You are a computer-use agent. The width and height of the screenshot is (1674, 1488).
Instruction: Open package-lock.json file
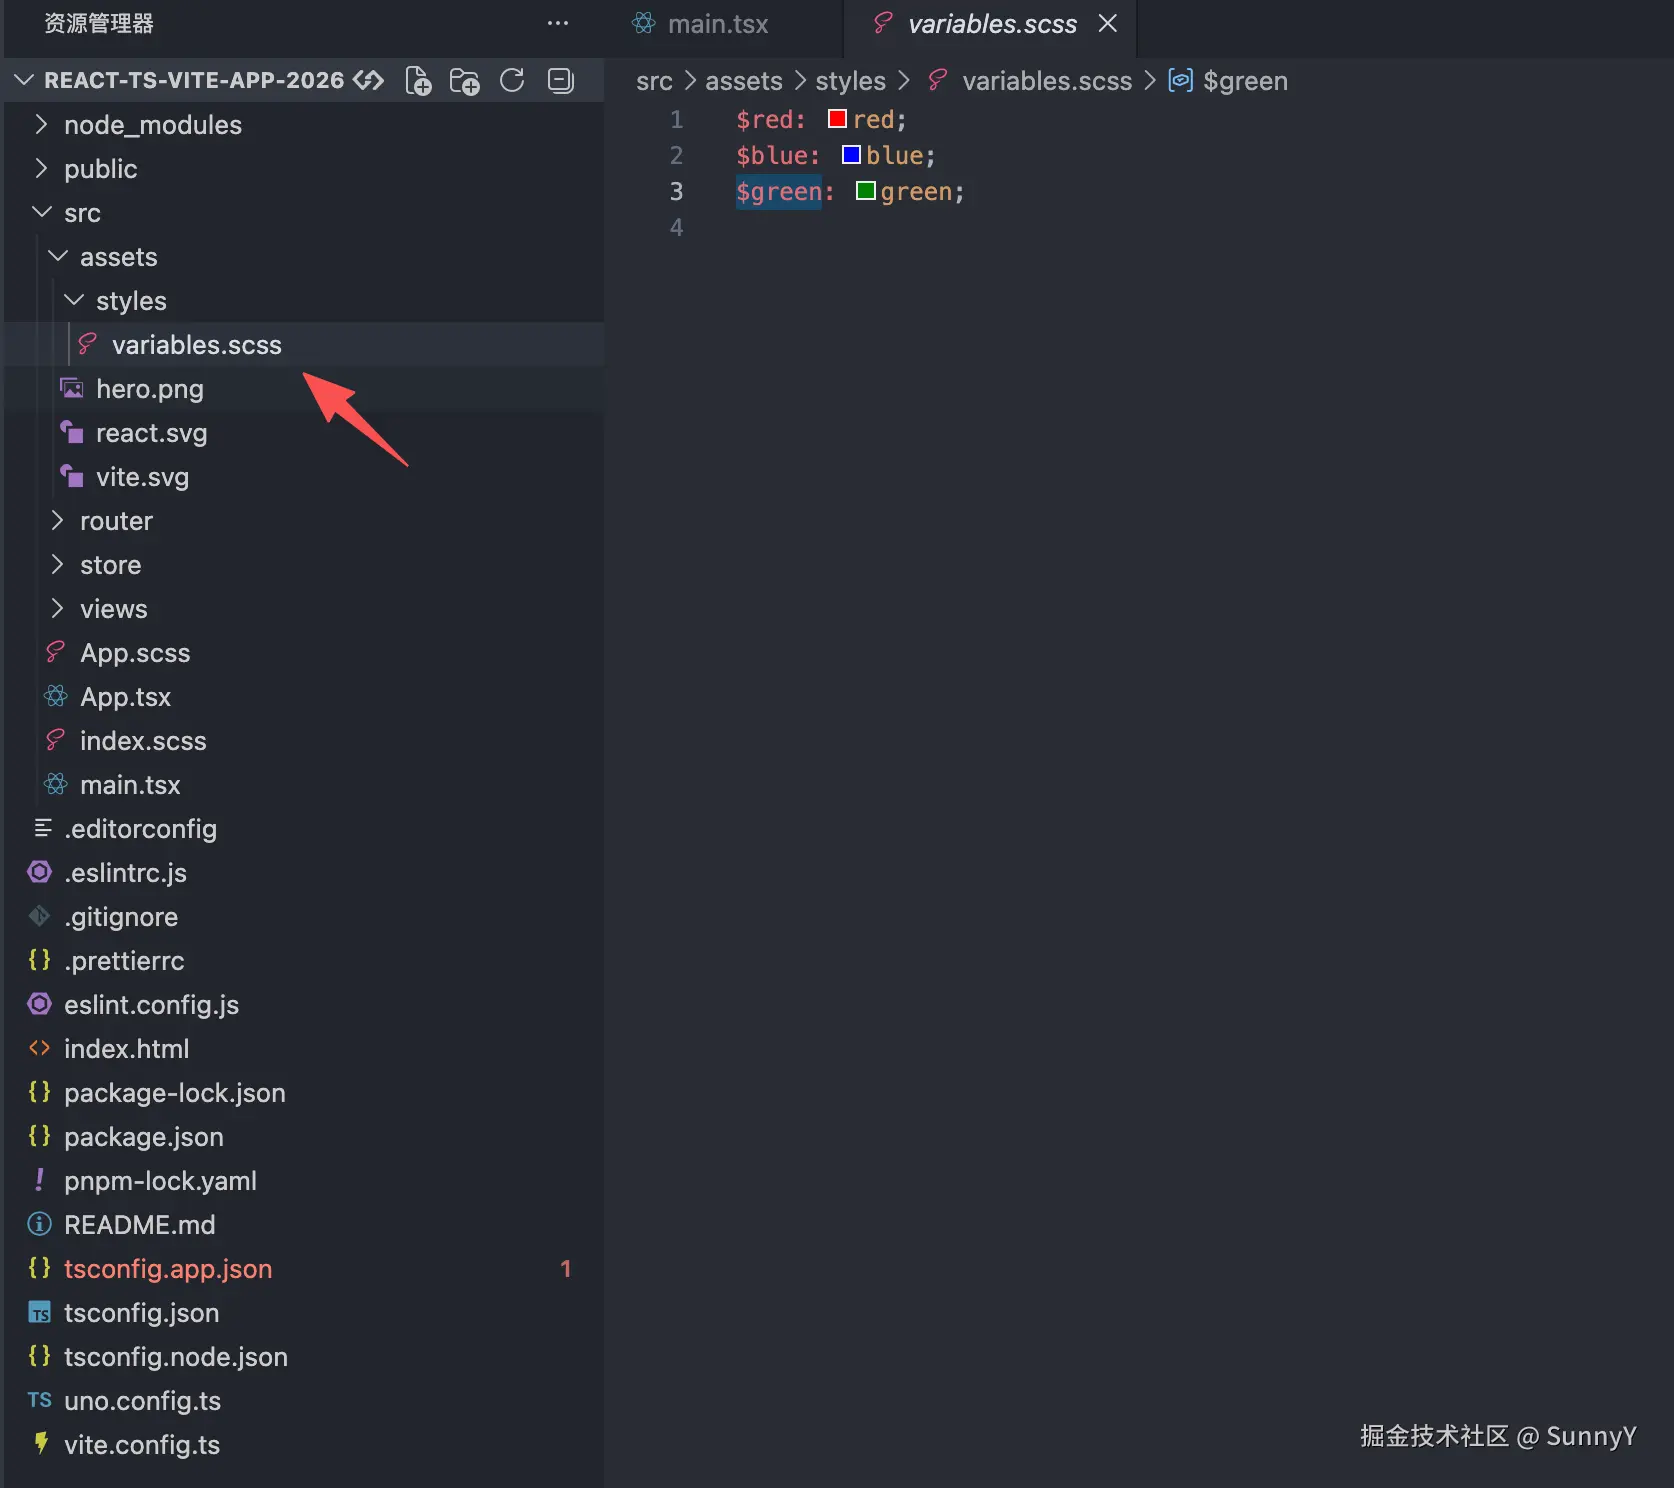304,1092
